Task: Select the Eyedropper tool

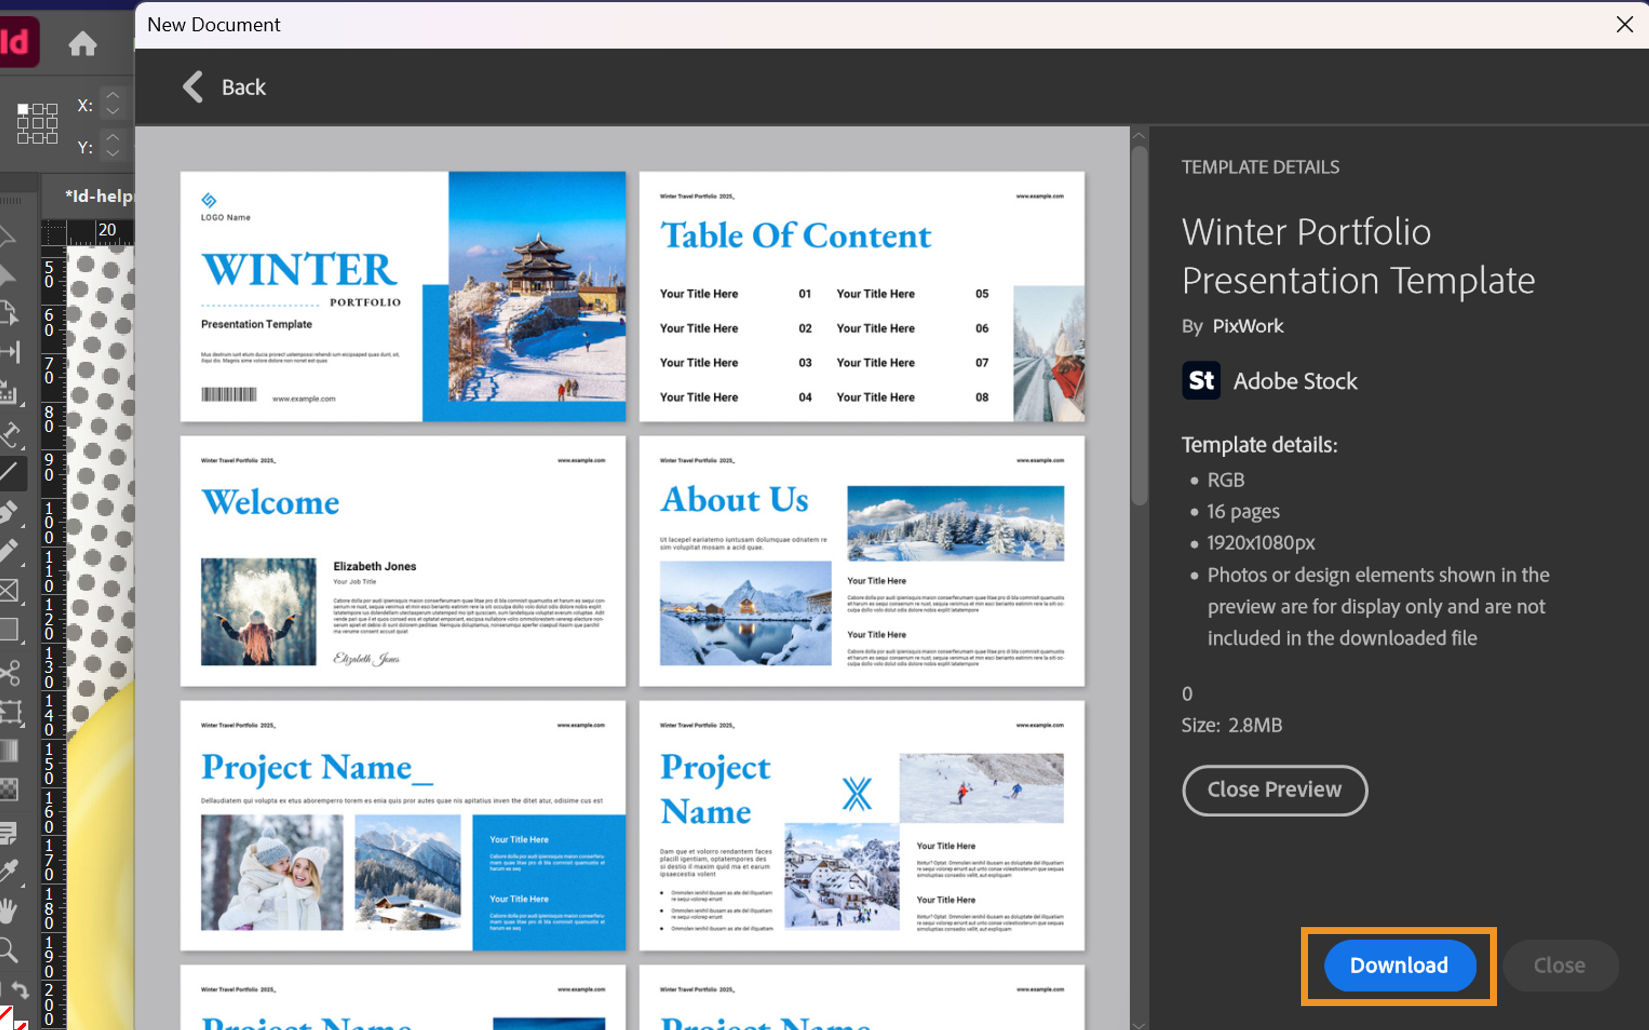Action: [x=9, y=871]
